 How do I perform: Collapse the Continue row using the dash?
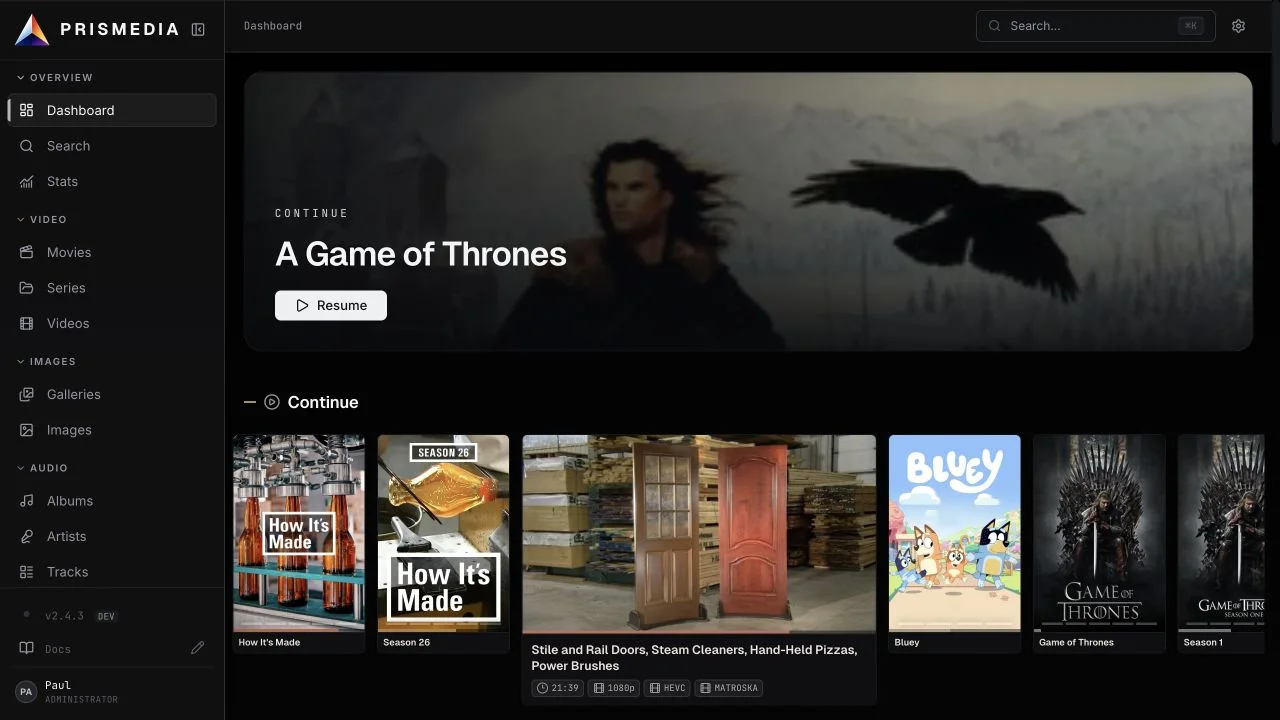click(x=250, y=402)
